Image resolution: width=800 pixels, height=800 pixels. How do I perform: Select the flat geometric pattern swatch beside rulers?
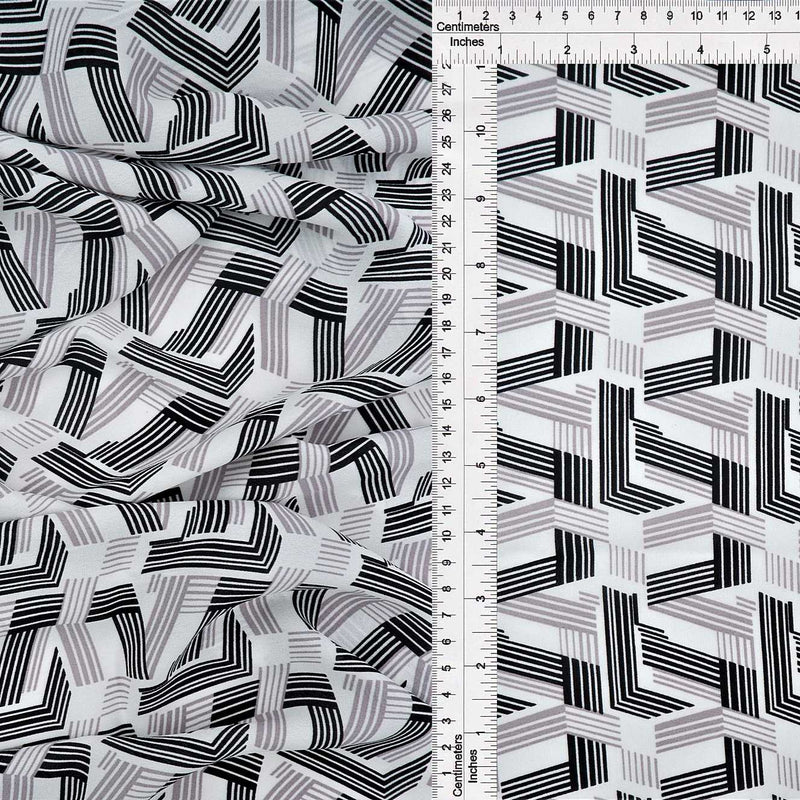point(648,432)
